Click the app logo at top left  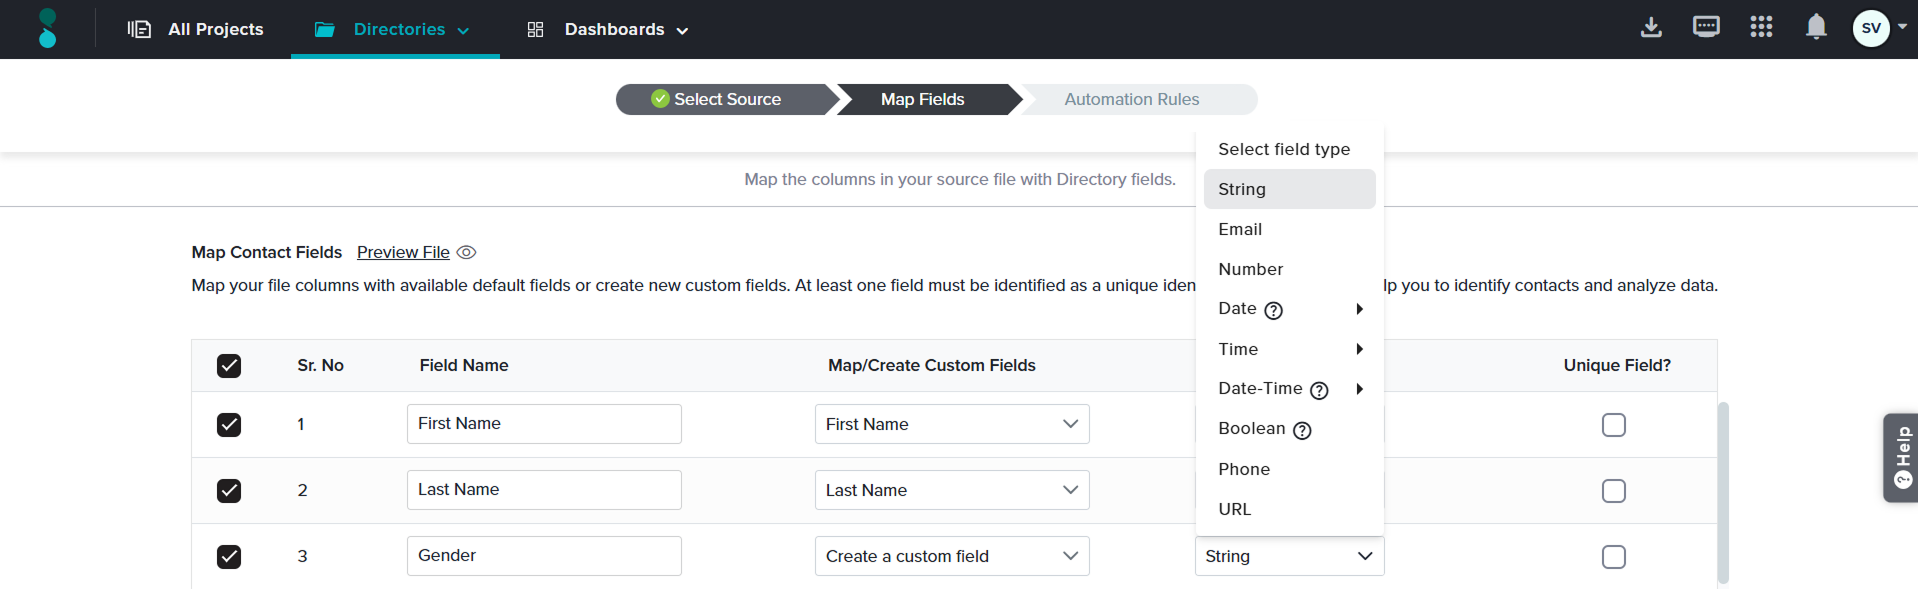(47, 28)
